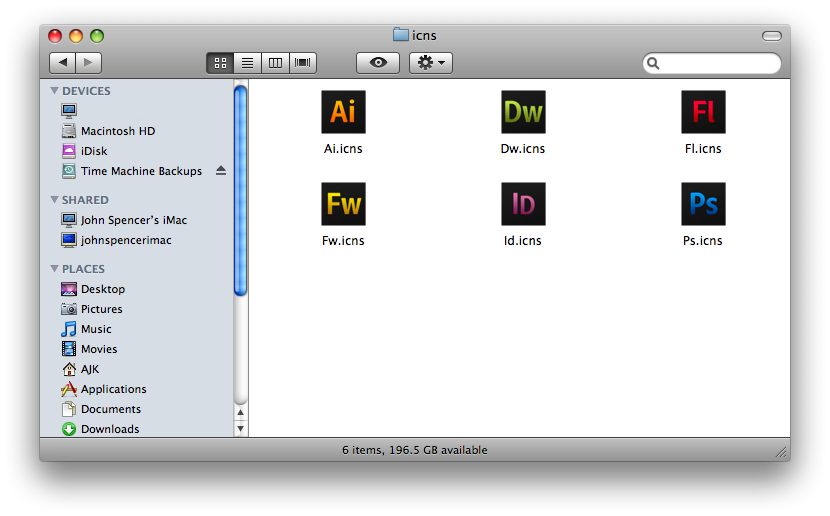Open the Applications folder in Places

tap(104, 389)
